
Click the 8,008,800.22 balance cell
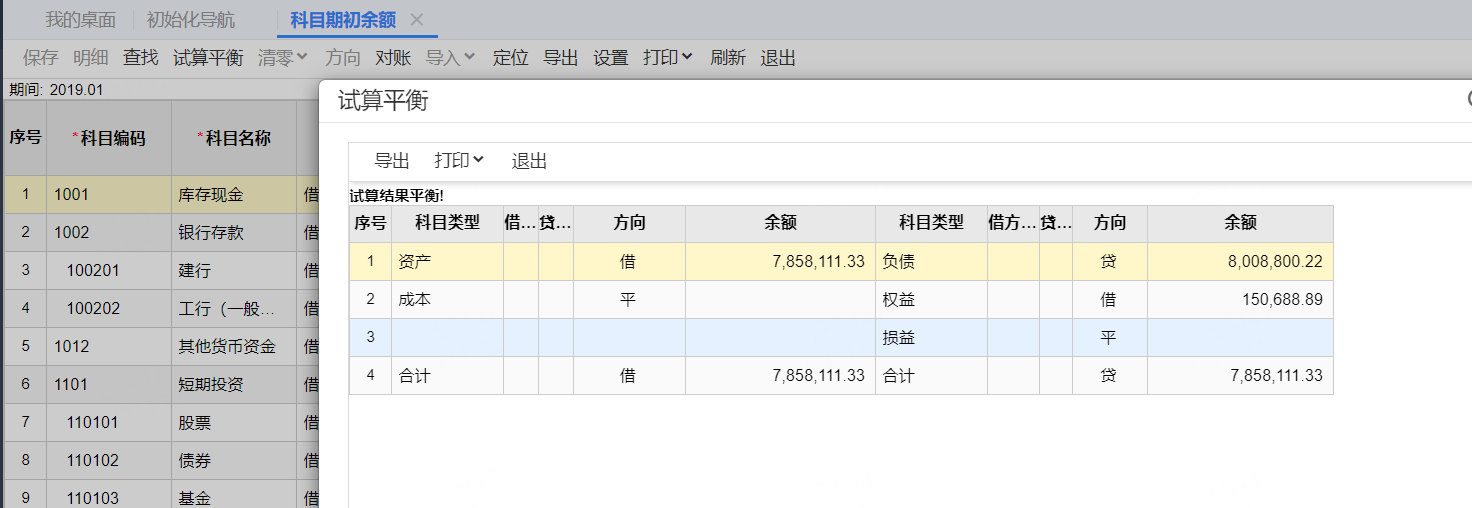coord(1240,262)
